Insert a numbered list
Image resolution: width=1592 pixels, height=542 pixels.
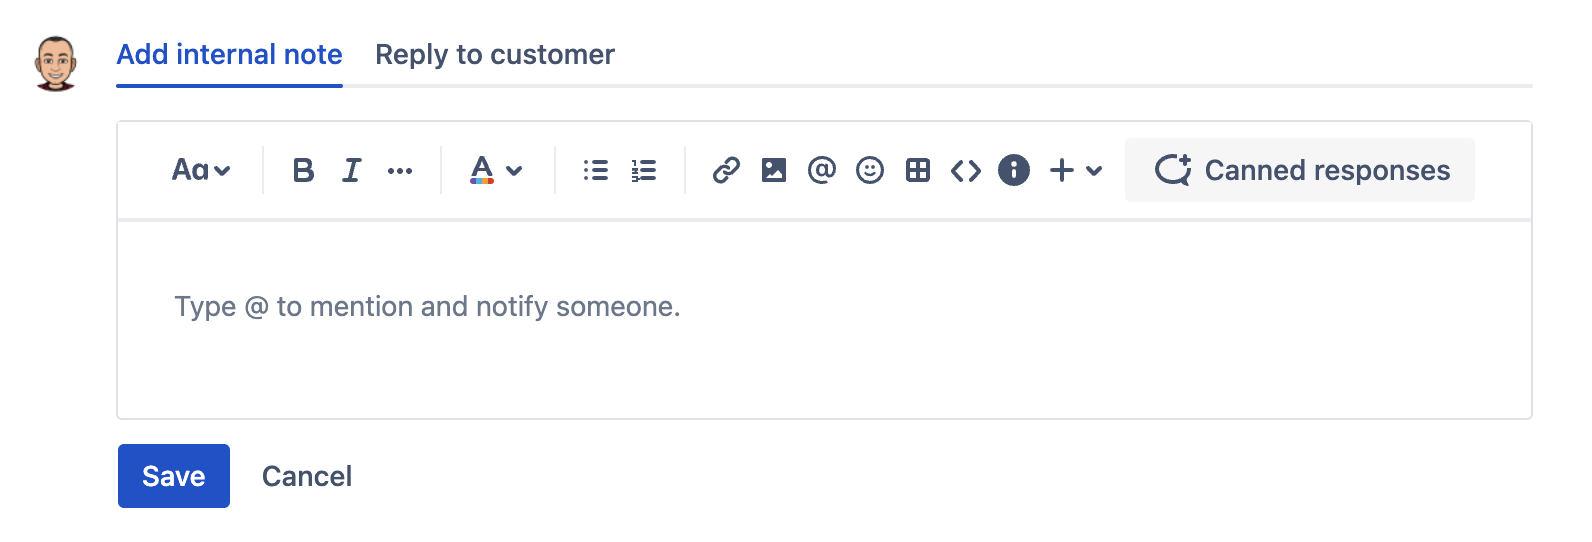click(644, 171)
